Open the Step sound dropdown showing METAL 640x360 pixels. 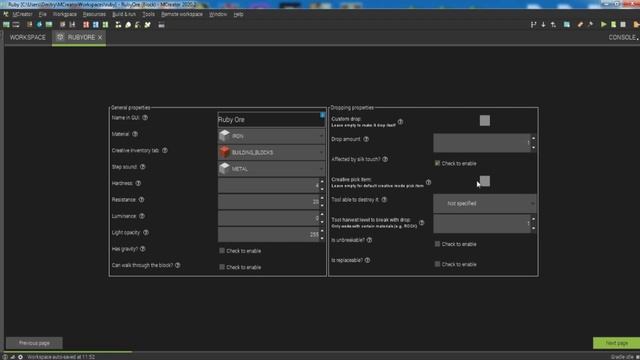tap(271, 169)
